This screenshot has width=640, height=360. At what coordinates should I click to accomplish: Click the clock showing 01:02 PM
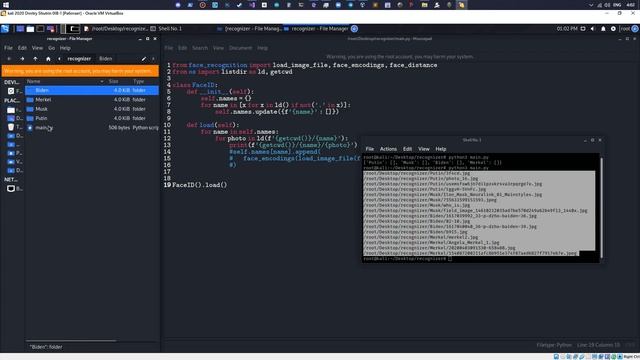click(567, 29)
